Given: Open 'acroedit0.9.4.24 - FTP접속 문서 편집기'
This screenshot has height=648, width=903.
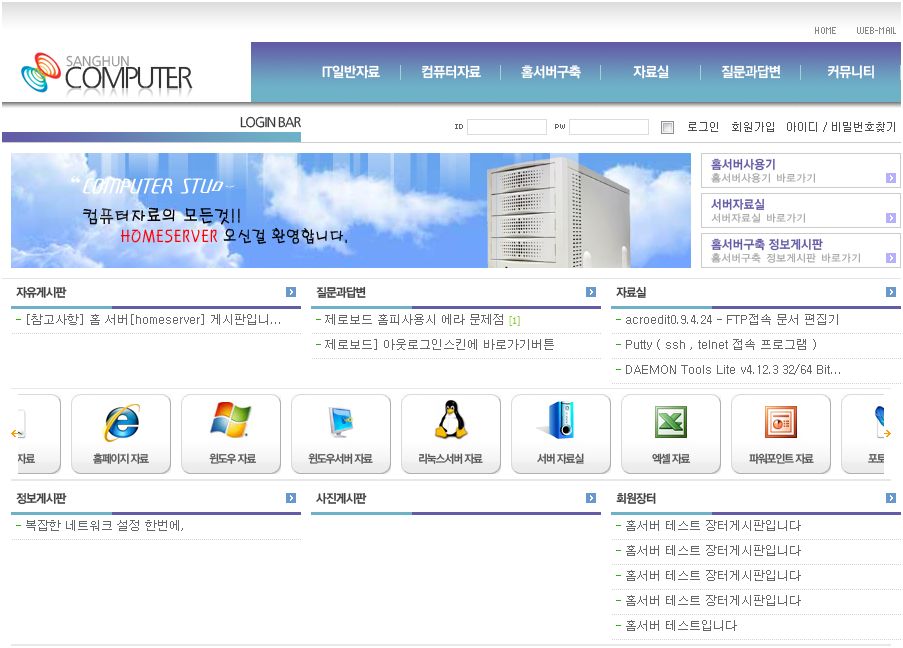Looking at the screenshot, I should 732,320.
